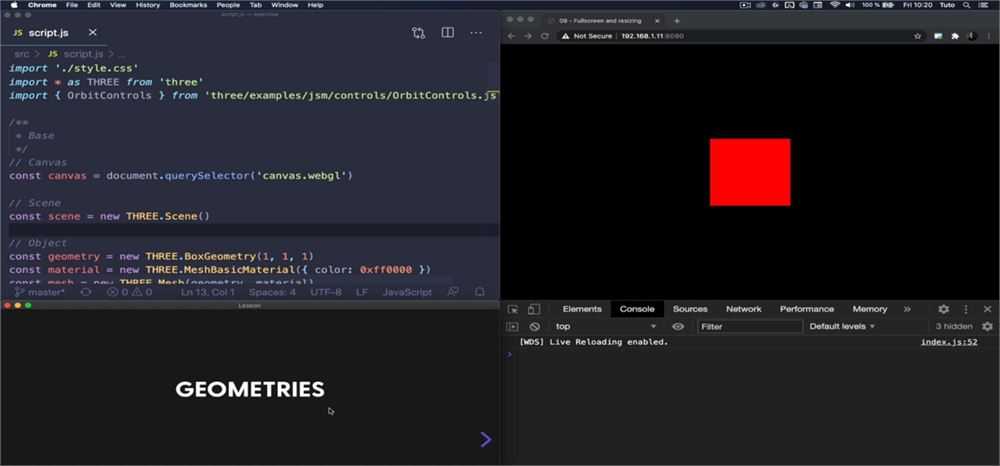This screenshot has width=1000, height=466.
Task: Click the src breadcrumb folder
Action: 22,54
